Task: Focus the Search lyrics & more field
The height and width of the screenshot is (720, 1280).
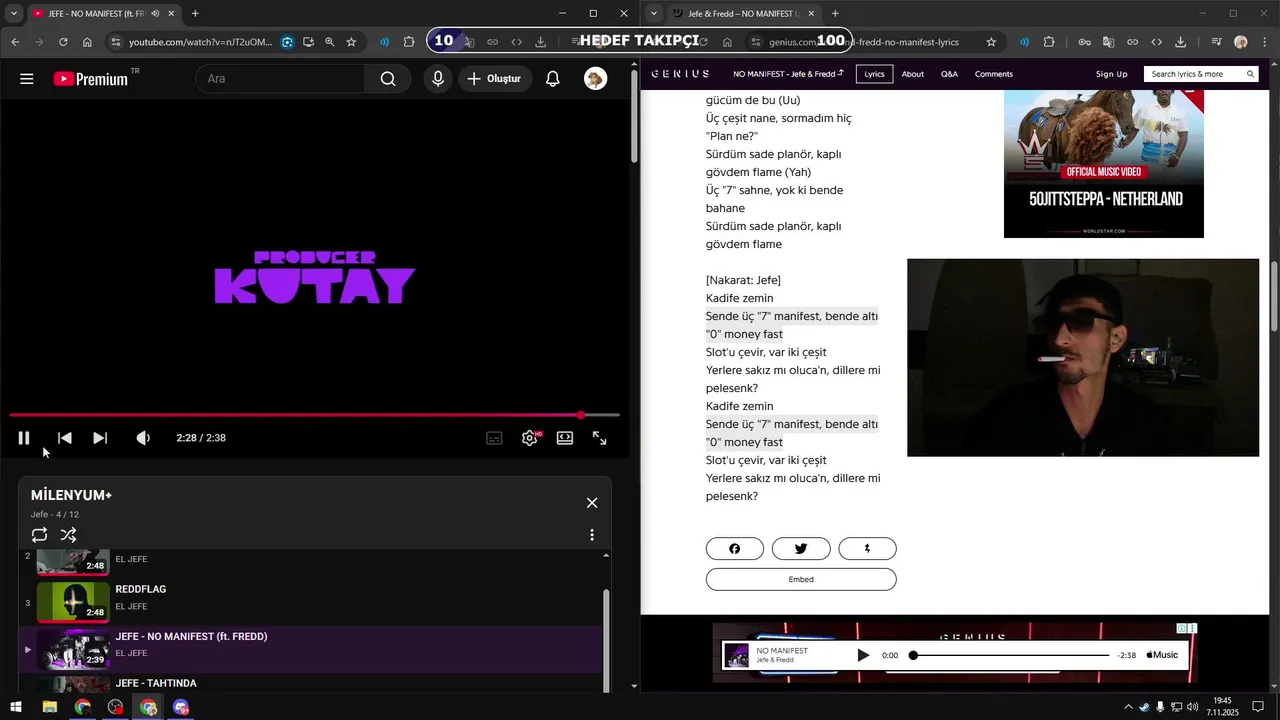Action: (1201, 74)
